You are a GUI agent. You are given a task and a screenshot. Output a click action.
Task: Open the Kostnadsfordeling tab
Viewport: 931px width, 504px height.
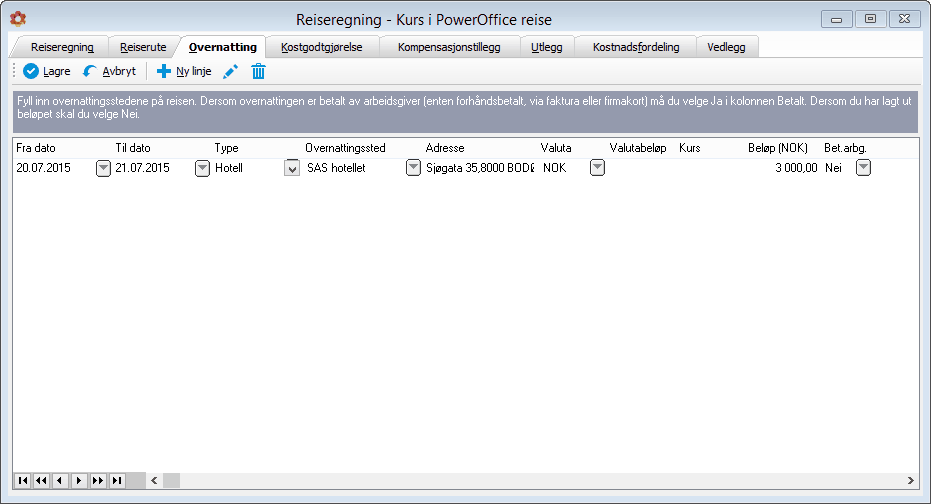tap(636, 47)
